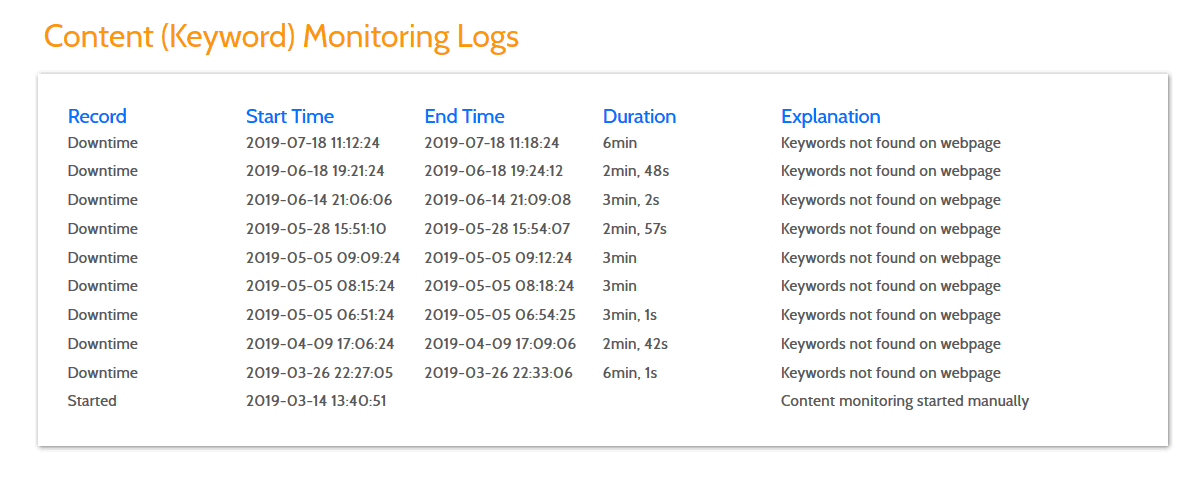Screen dimensions: 1202x479
Task: Select end time 2019-06-18 19:24:12
Action: click(493, 171)
